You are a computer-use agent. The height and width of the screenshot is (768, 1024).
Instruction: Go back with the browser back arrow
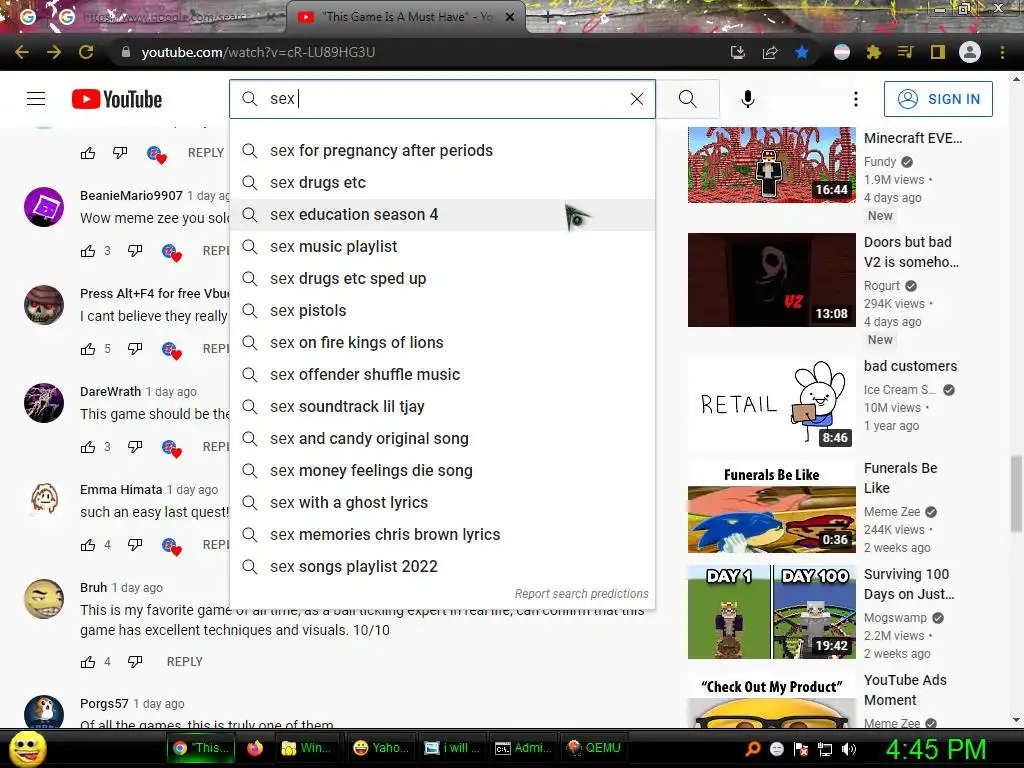coord(22,52)
